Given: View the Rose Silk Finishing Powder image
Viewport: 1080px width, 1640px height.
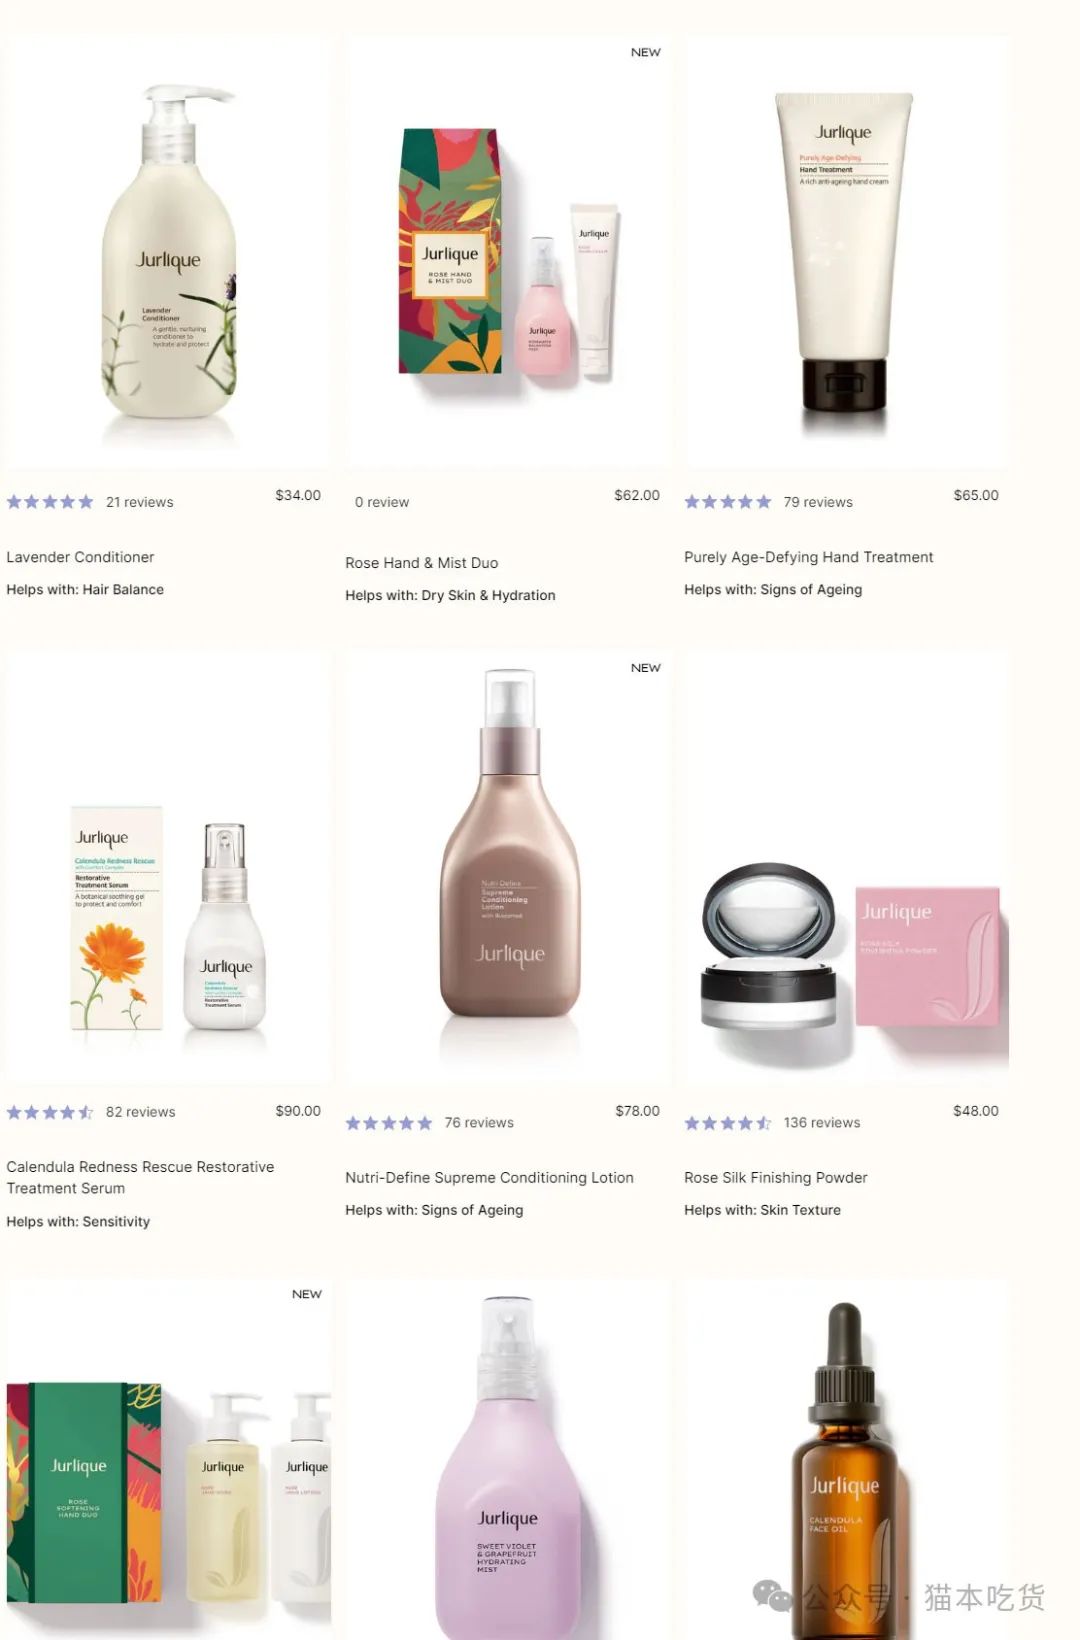Looking at the screenshot, I should [x=846, y=868].
